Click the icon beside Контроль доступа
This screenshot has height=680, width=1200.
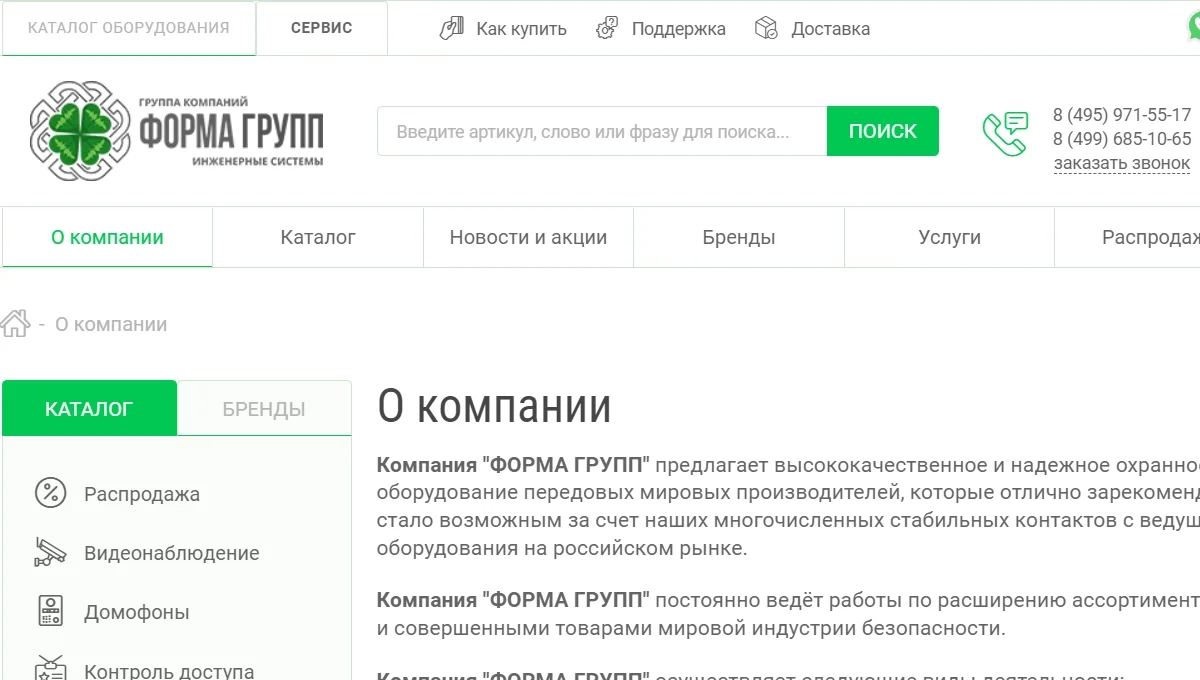(x=51, y=668)
